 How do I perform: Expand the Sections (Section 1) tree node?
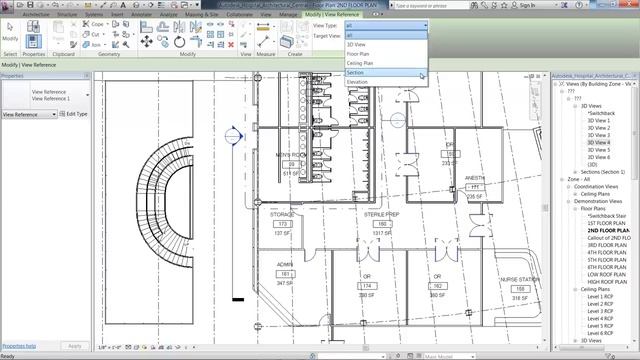pyautogui.click(x=576, y=172)
